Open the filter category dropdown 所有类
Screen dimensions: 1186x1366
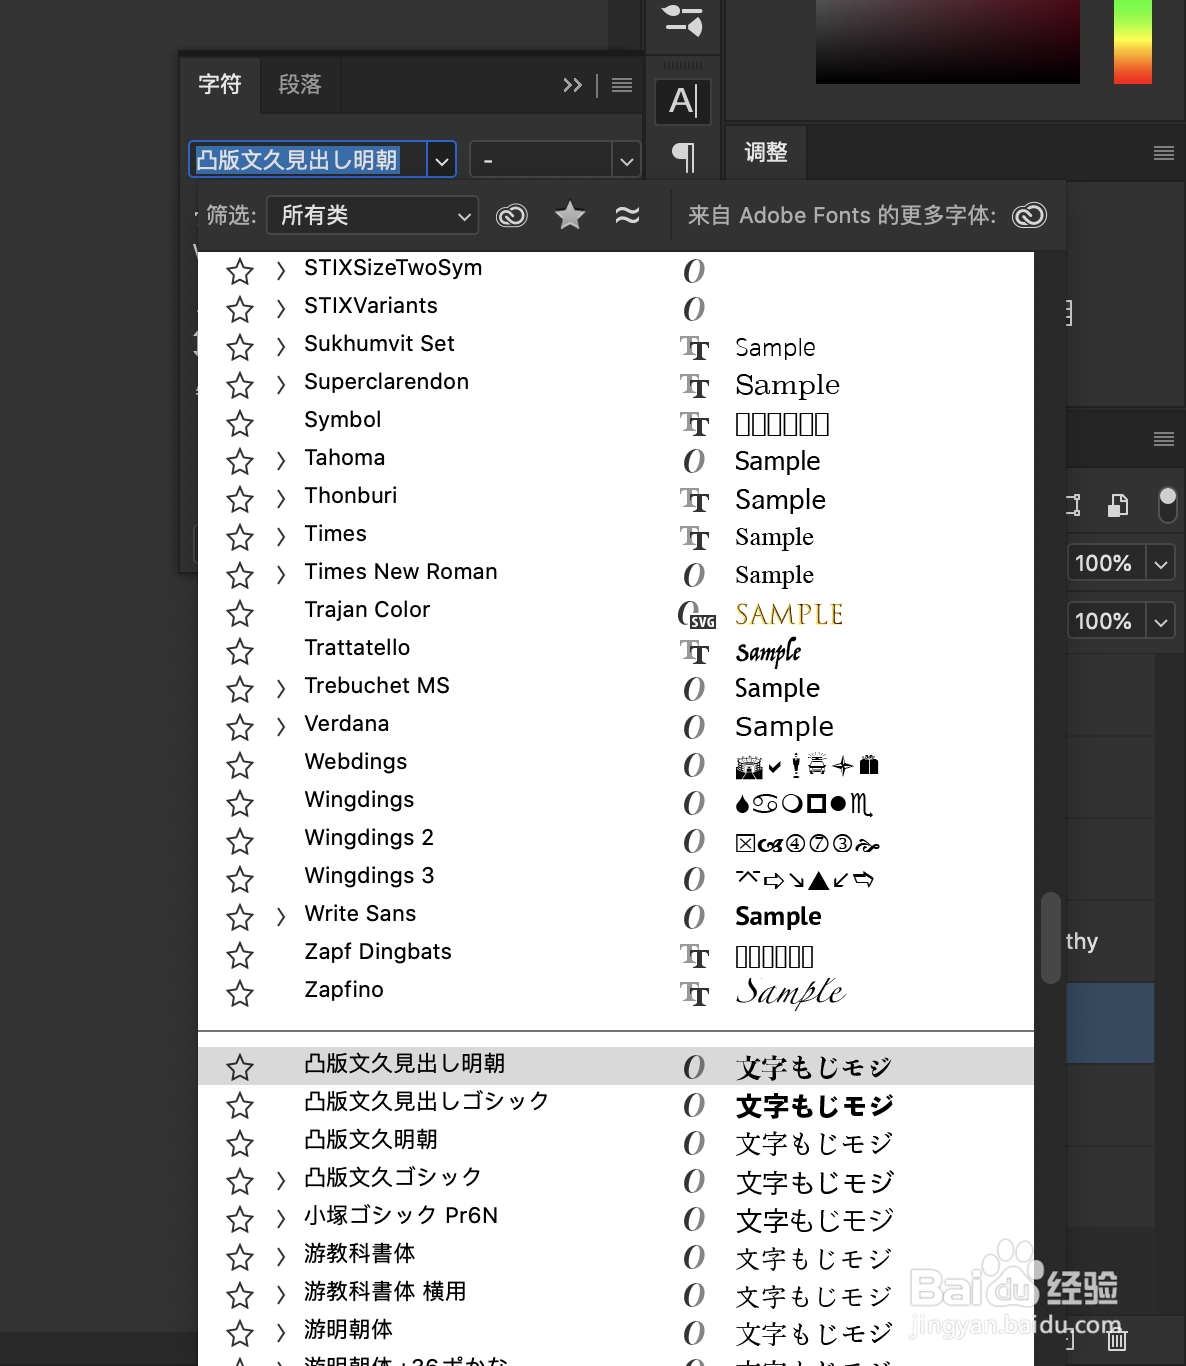(373, 215)
